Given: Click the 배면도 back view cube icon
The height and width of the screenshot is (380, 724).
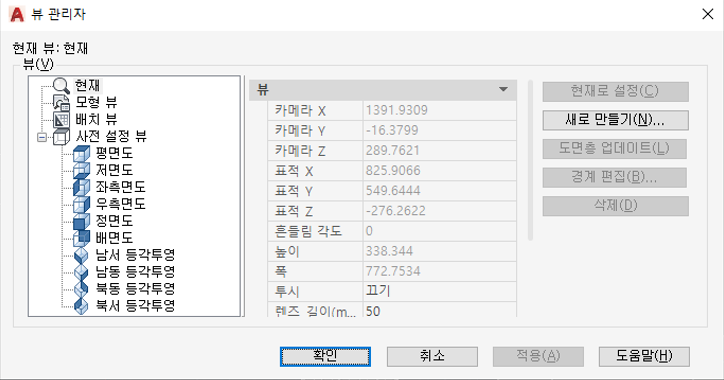Looking at the screenshot, I should pyautogui.click(x=81, y=238).
